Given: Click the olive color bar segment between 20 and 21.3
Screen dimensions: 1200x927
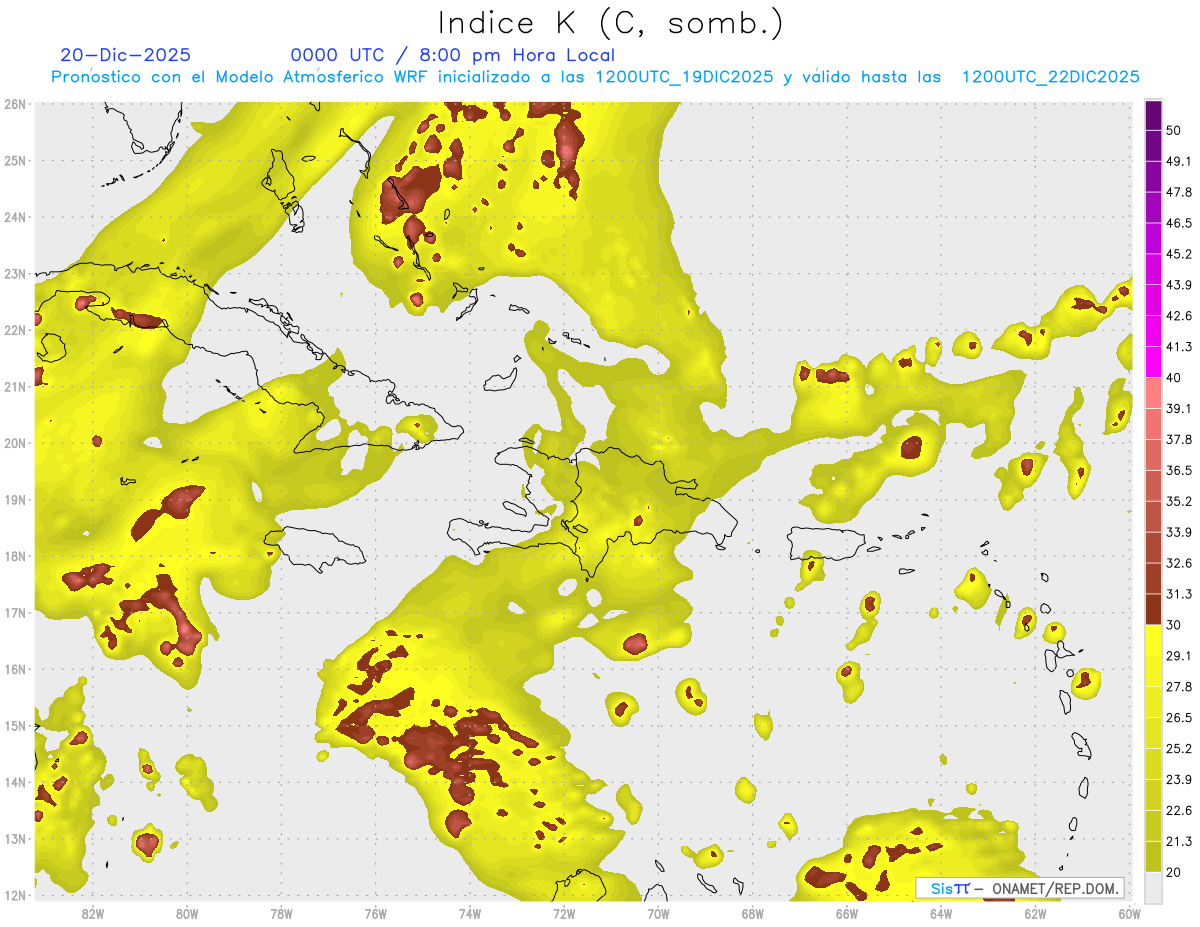Looking at the screenshot, I should (x=1153, y=856).
